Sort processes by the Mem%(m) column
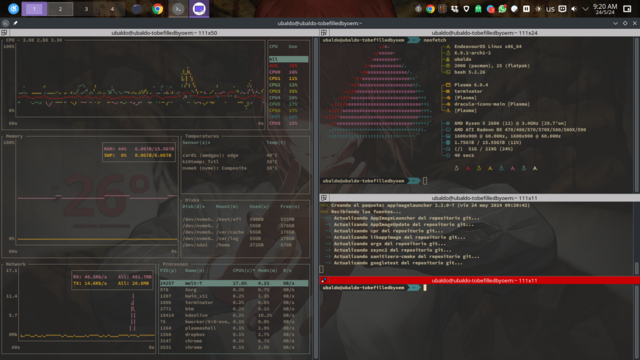The width and height of the screenshot is (640, 360). (267, 270)
